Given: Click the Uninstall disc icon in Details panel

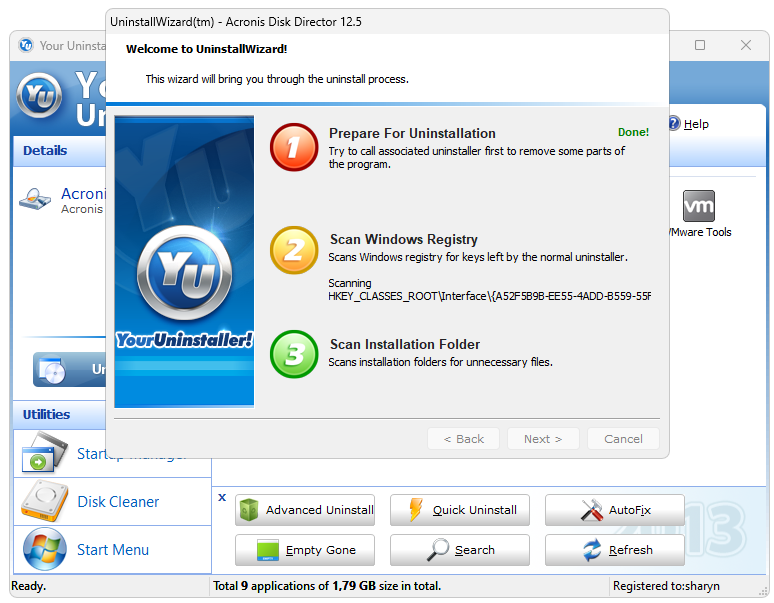Looking at the screenshot, I should [x=51, y=371].
